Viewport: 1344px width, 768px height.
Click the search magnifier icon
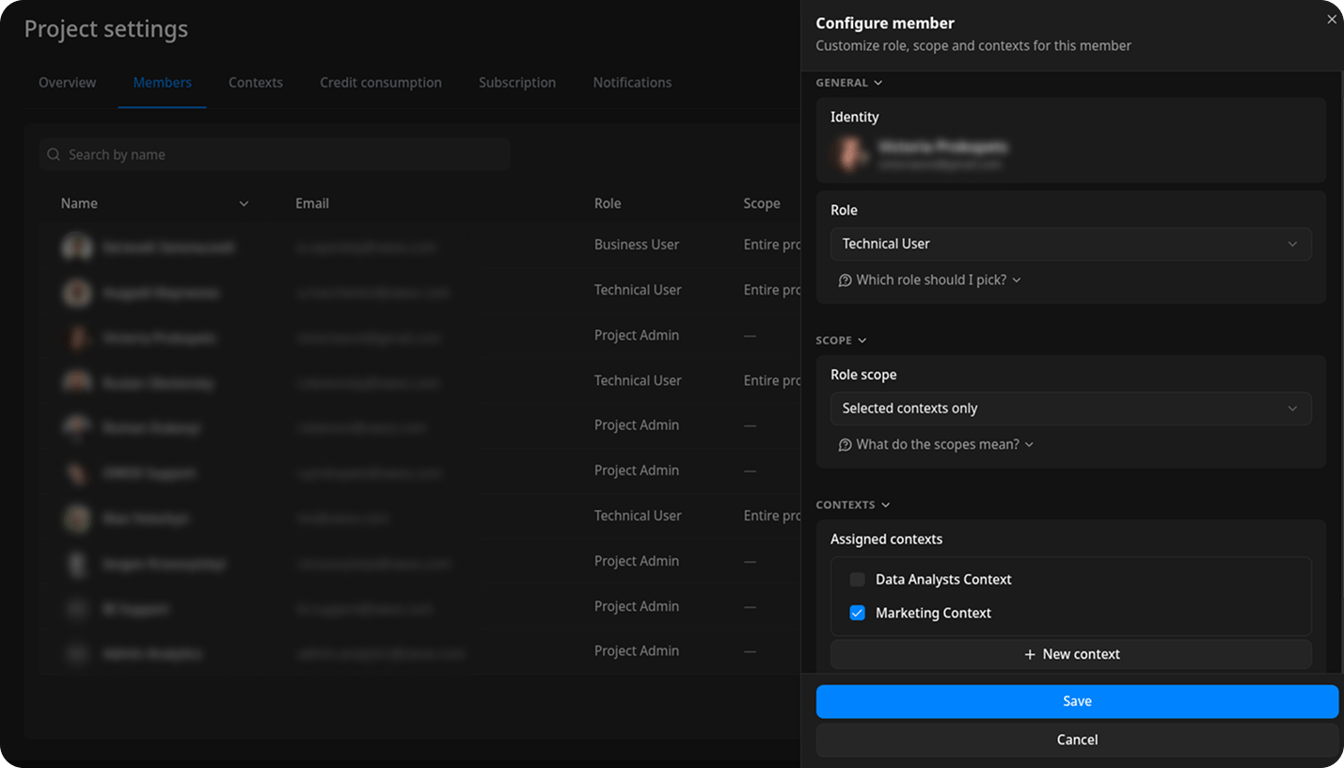[54, 155]
